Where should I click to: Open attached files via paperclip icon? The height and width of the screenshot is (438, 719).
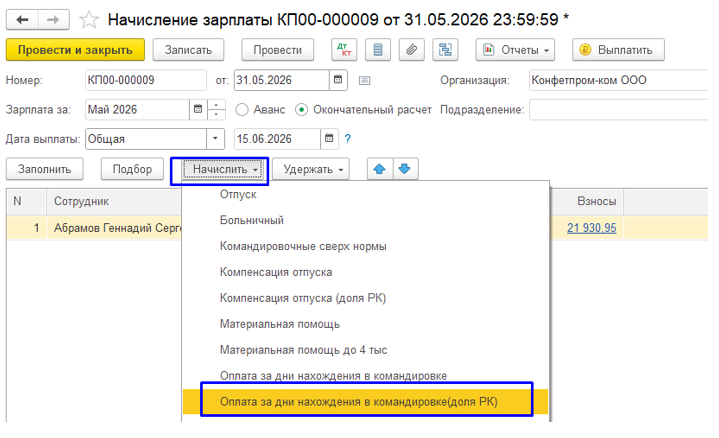point(411,50)
